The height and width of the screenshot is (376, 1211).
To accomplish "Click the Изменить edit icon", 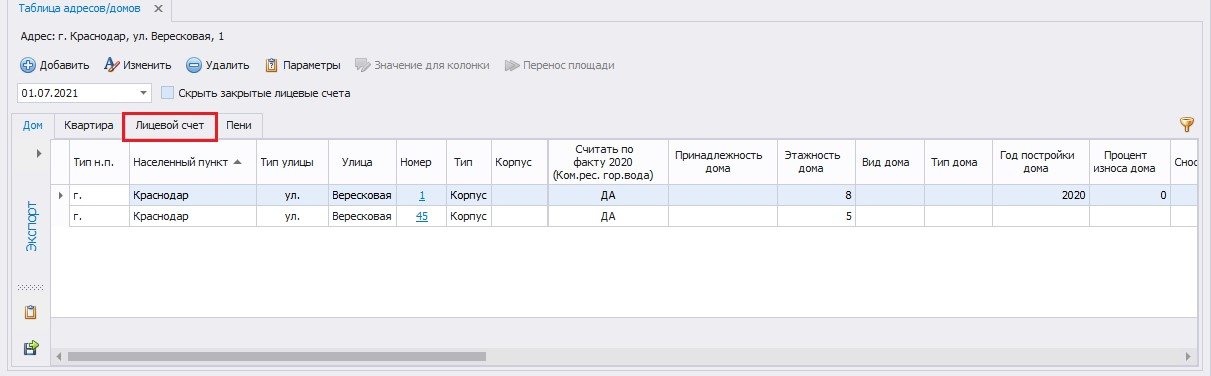I will point(111,65).
